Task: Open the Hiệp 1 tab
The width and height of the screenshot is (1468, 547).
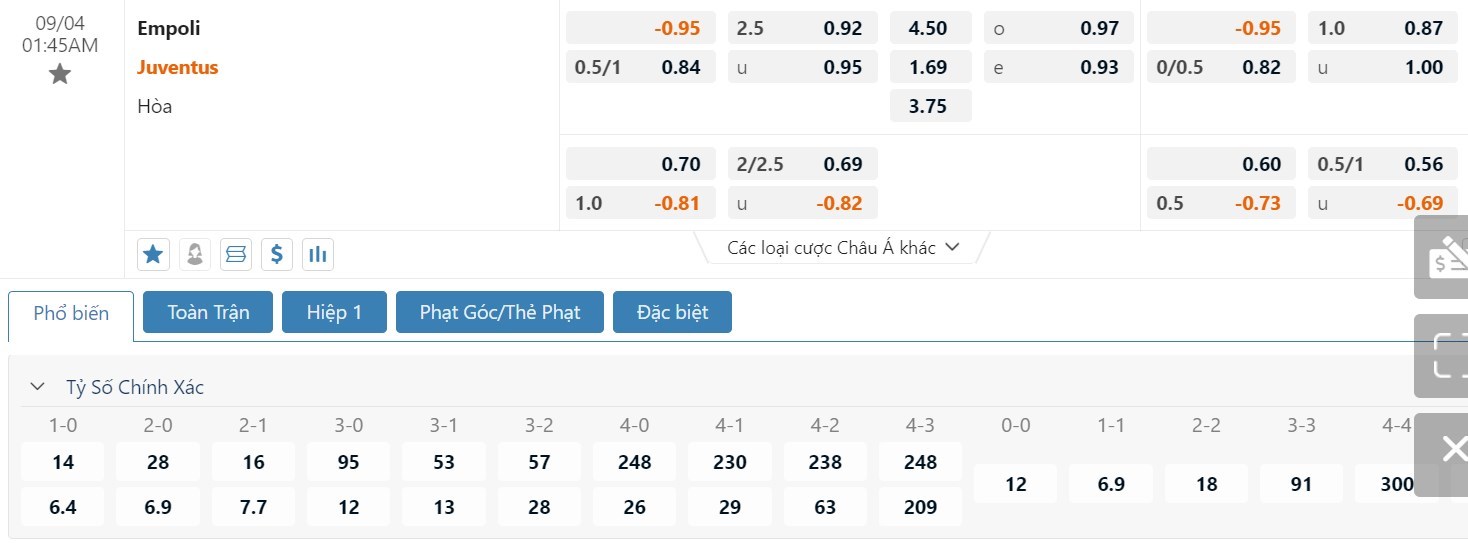Action: point(334,312)
